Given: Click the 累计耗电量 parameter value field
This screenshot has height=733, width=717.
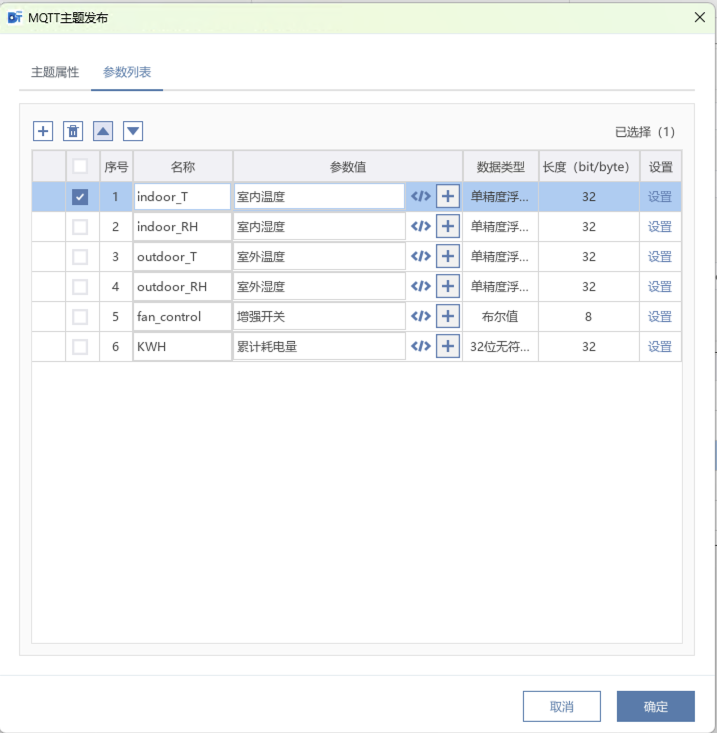Looking at the screenshot, I should click(318, 347).
